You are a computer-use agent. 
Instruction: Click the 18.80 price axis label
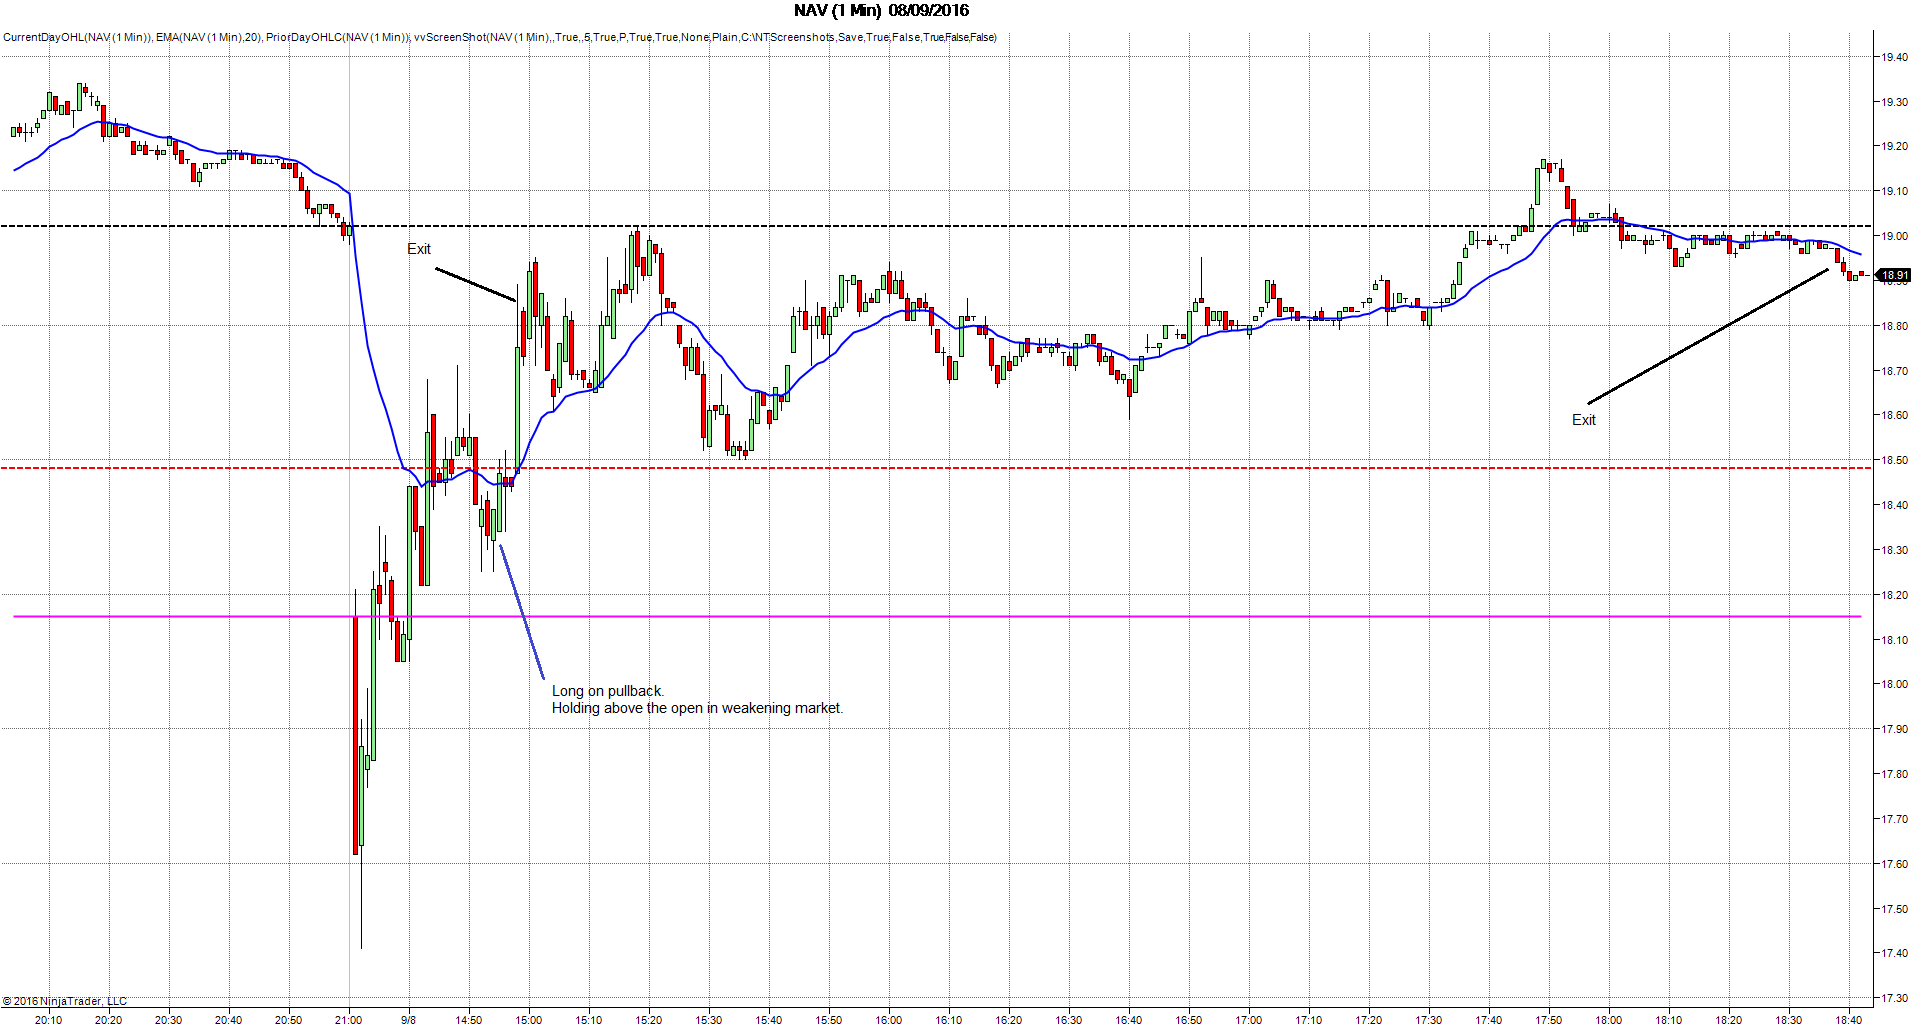point(1894,326)
